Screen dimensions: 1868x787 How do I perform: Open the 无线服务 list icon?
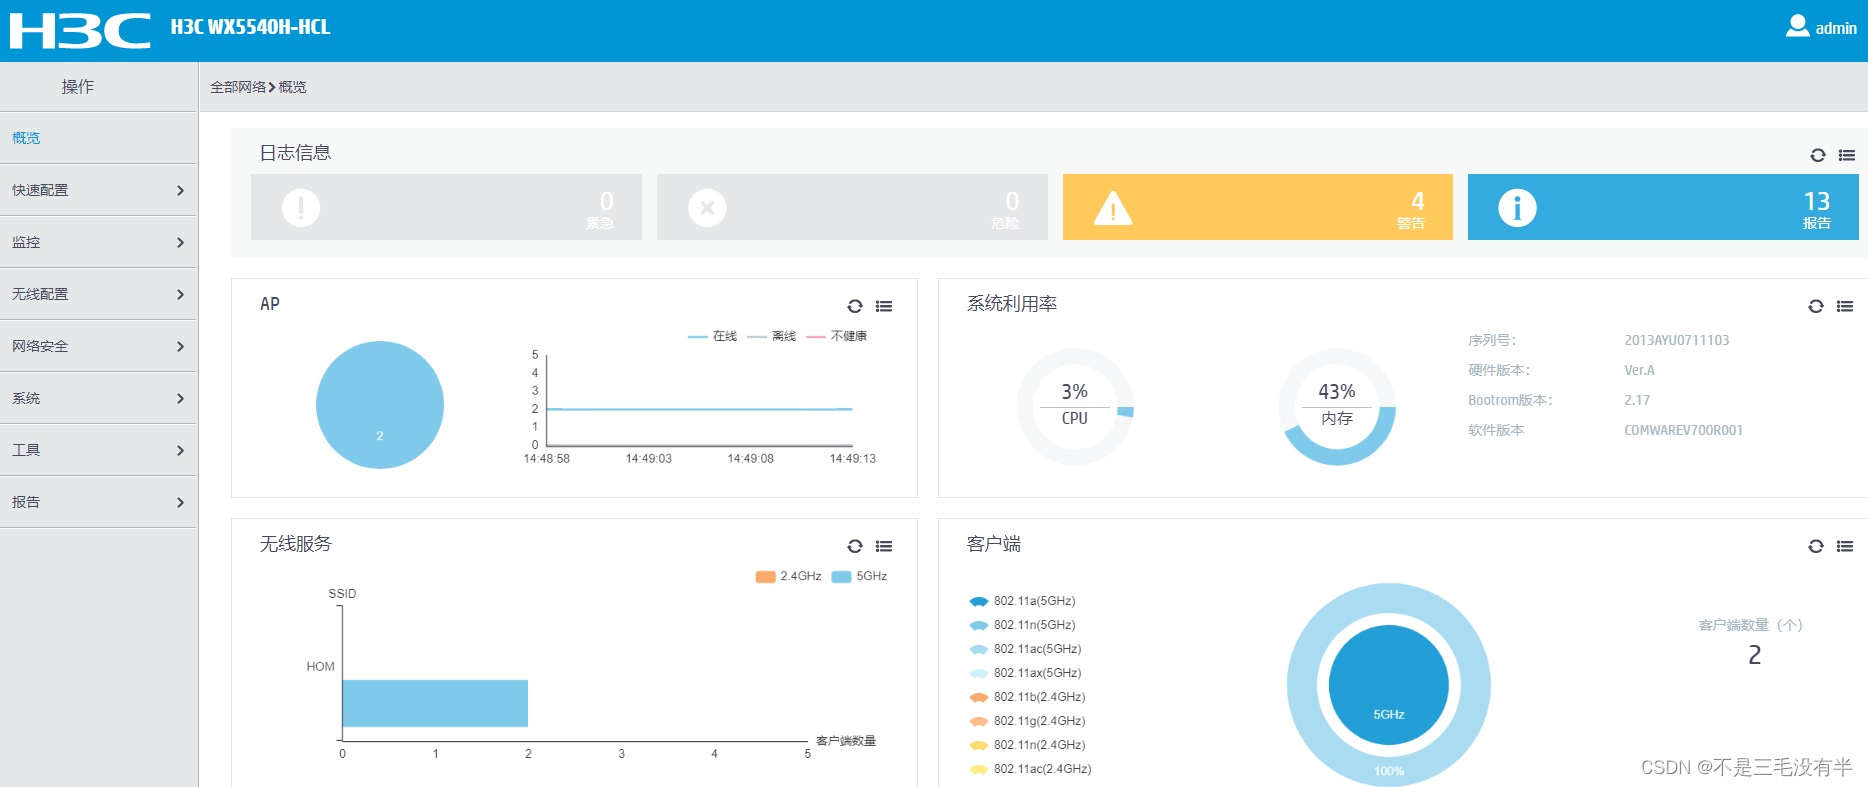pyautogui.click(x=884, y=546)
